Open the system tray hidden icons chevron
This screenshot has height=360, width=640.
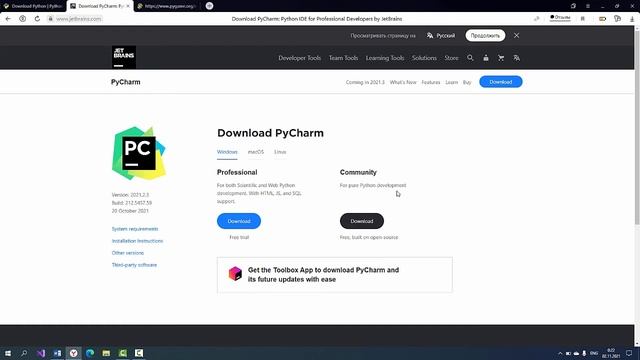click(560, 353)
